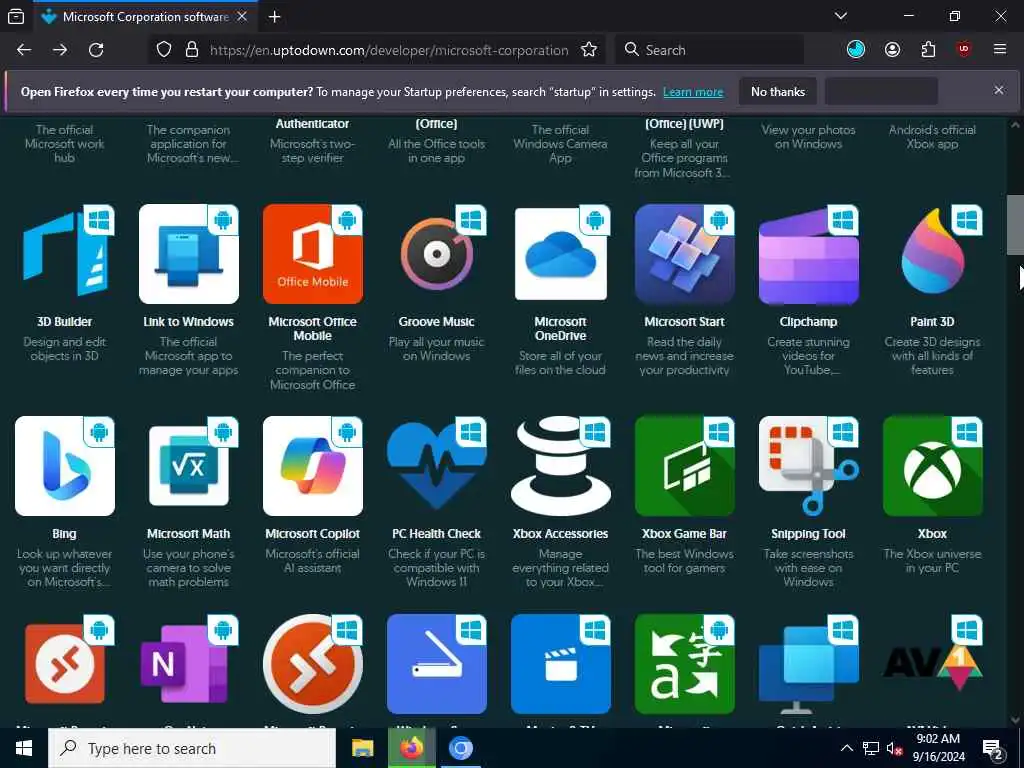Focus the Firefox Search box
The image size is (1024, 768).
(709, 50)
